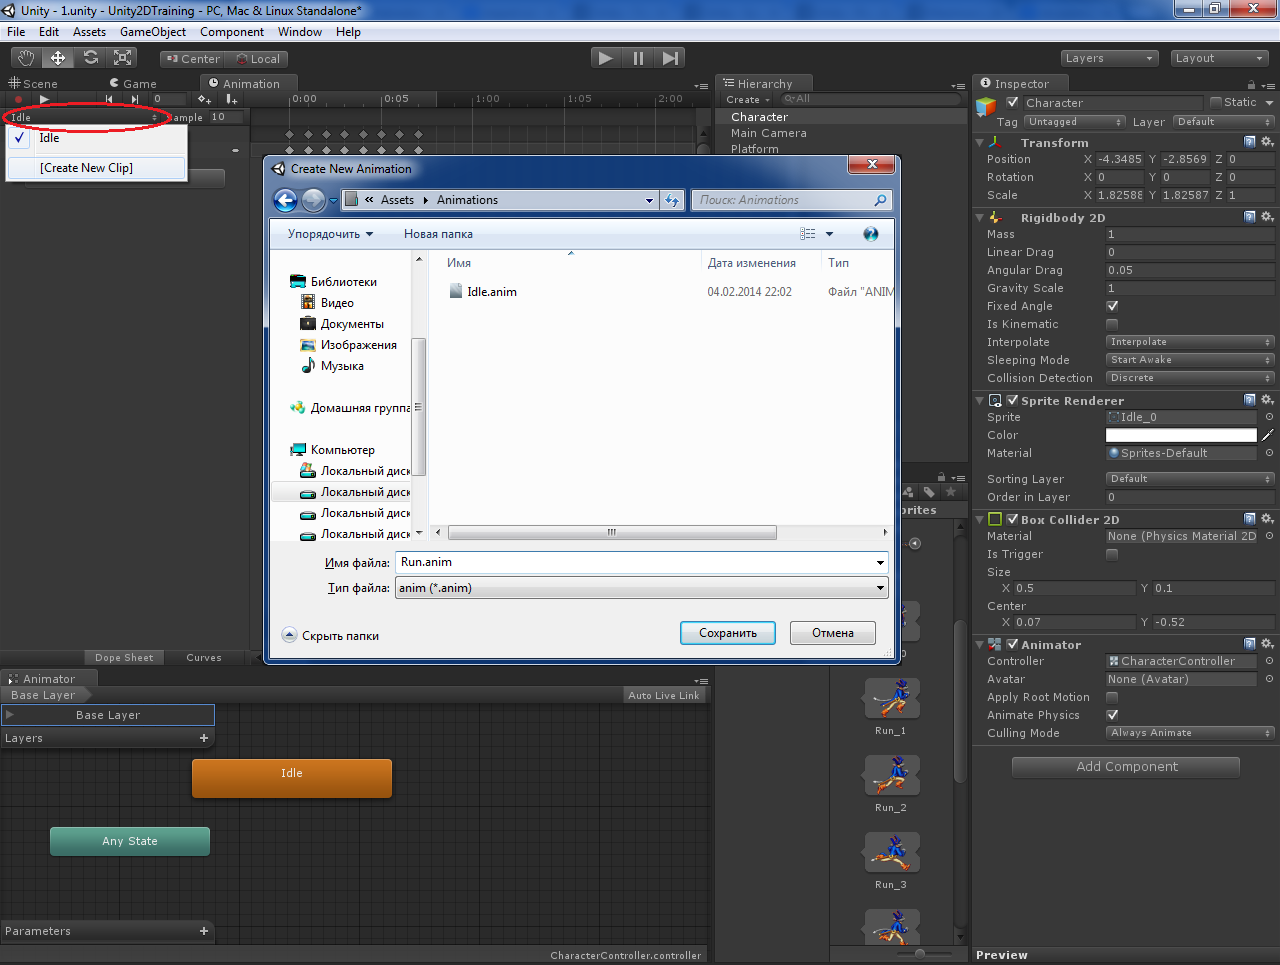The image size is (1280, 965).
Task: Disable the Fixed Angle checkbox
Action: point(1113,306)
